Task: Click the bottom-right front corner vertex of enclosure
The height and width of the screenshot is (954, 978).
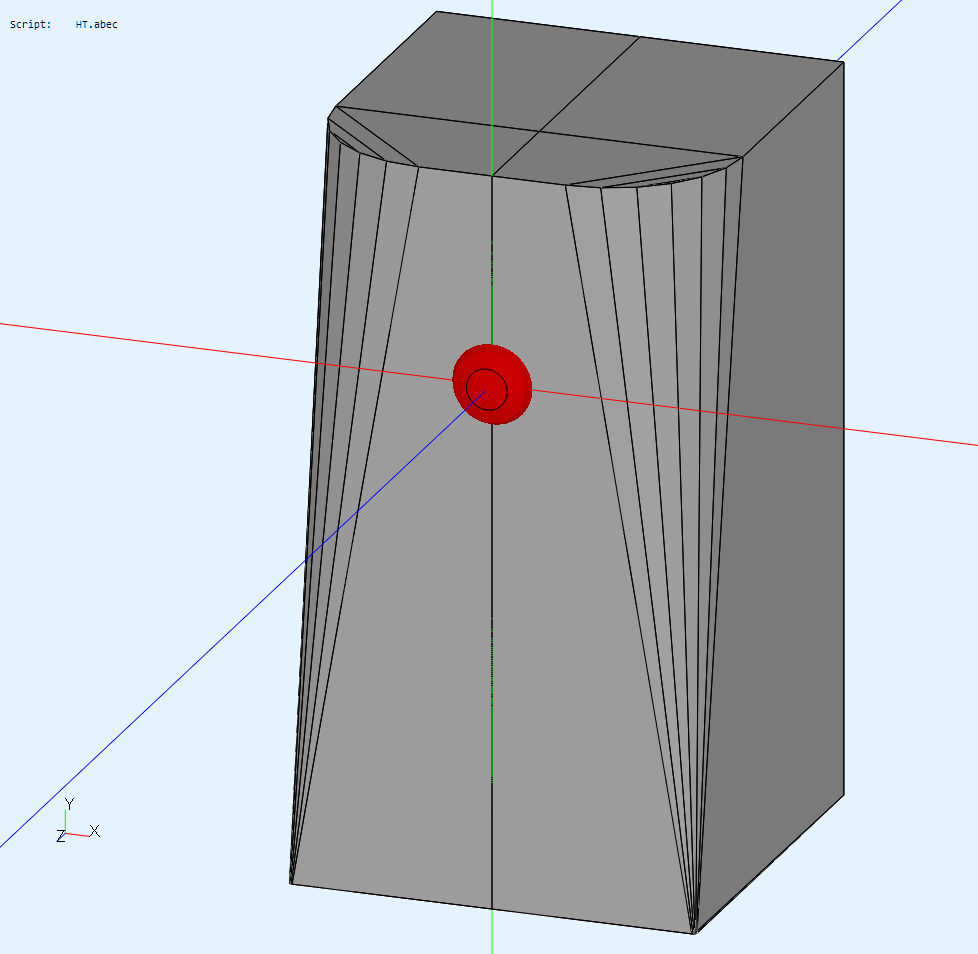Action: tap(694, 933)
